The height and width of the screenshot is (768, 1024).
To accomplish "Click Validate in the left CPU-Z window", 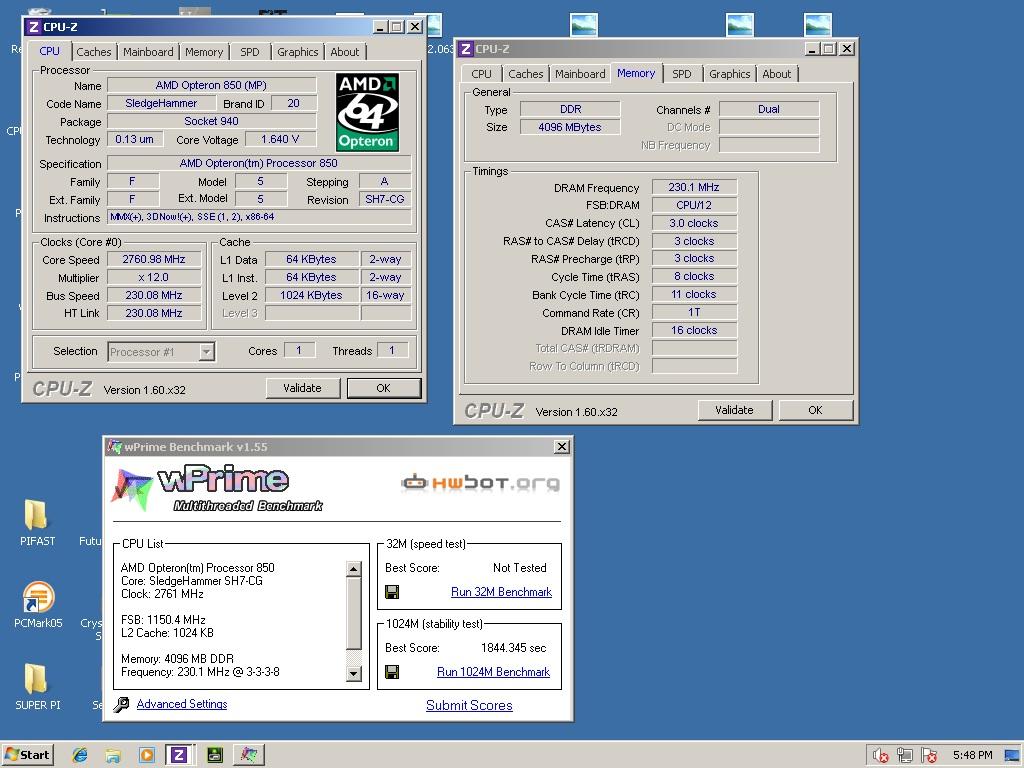I will tap(302, 388).
